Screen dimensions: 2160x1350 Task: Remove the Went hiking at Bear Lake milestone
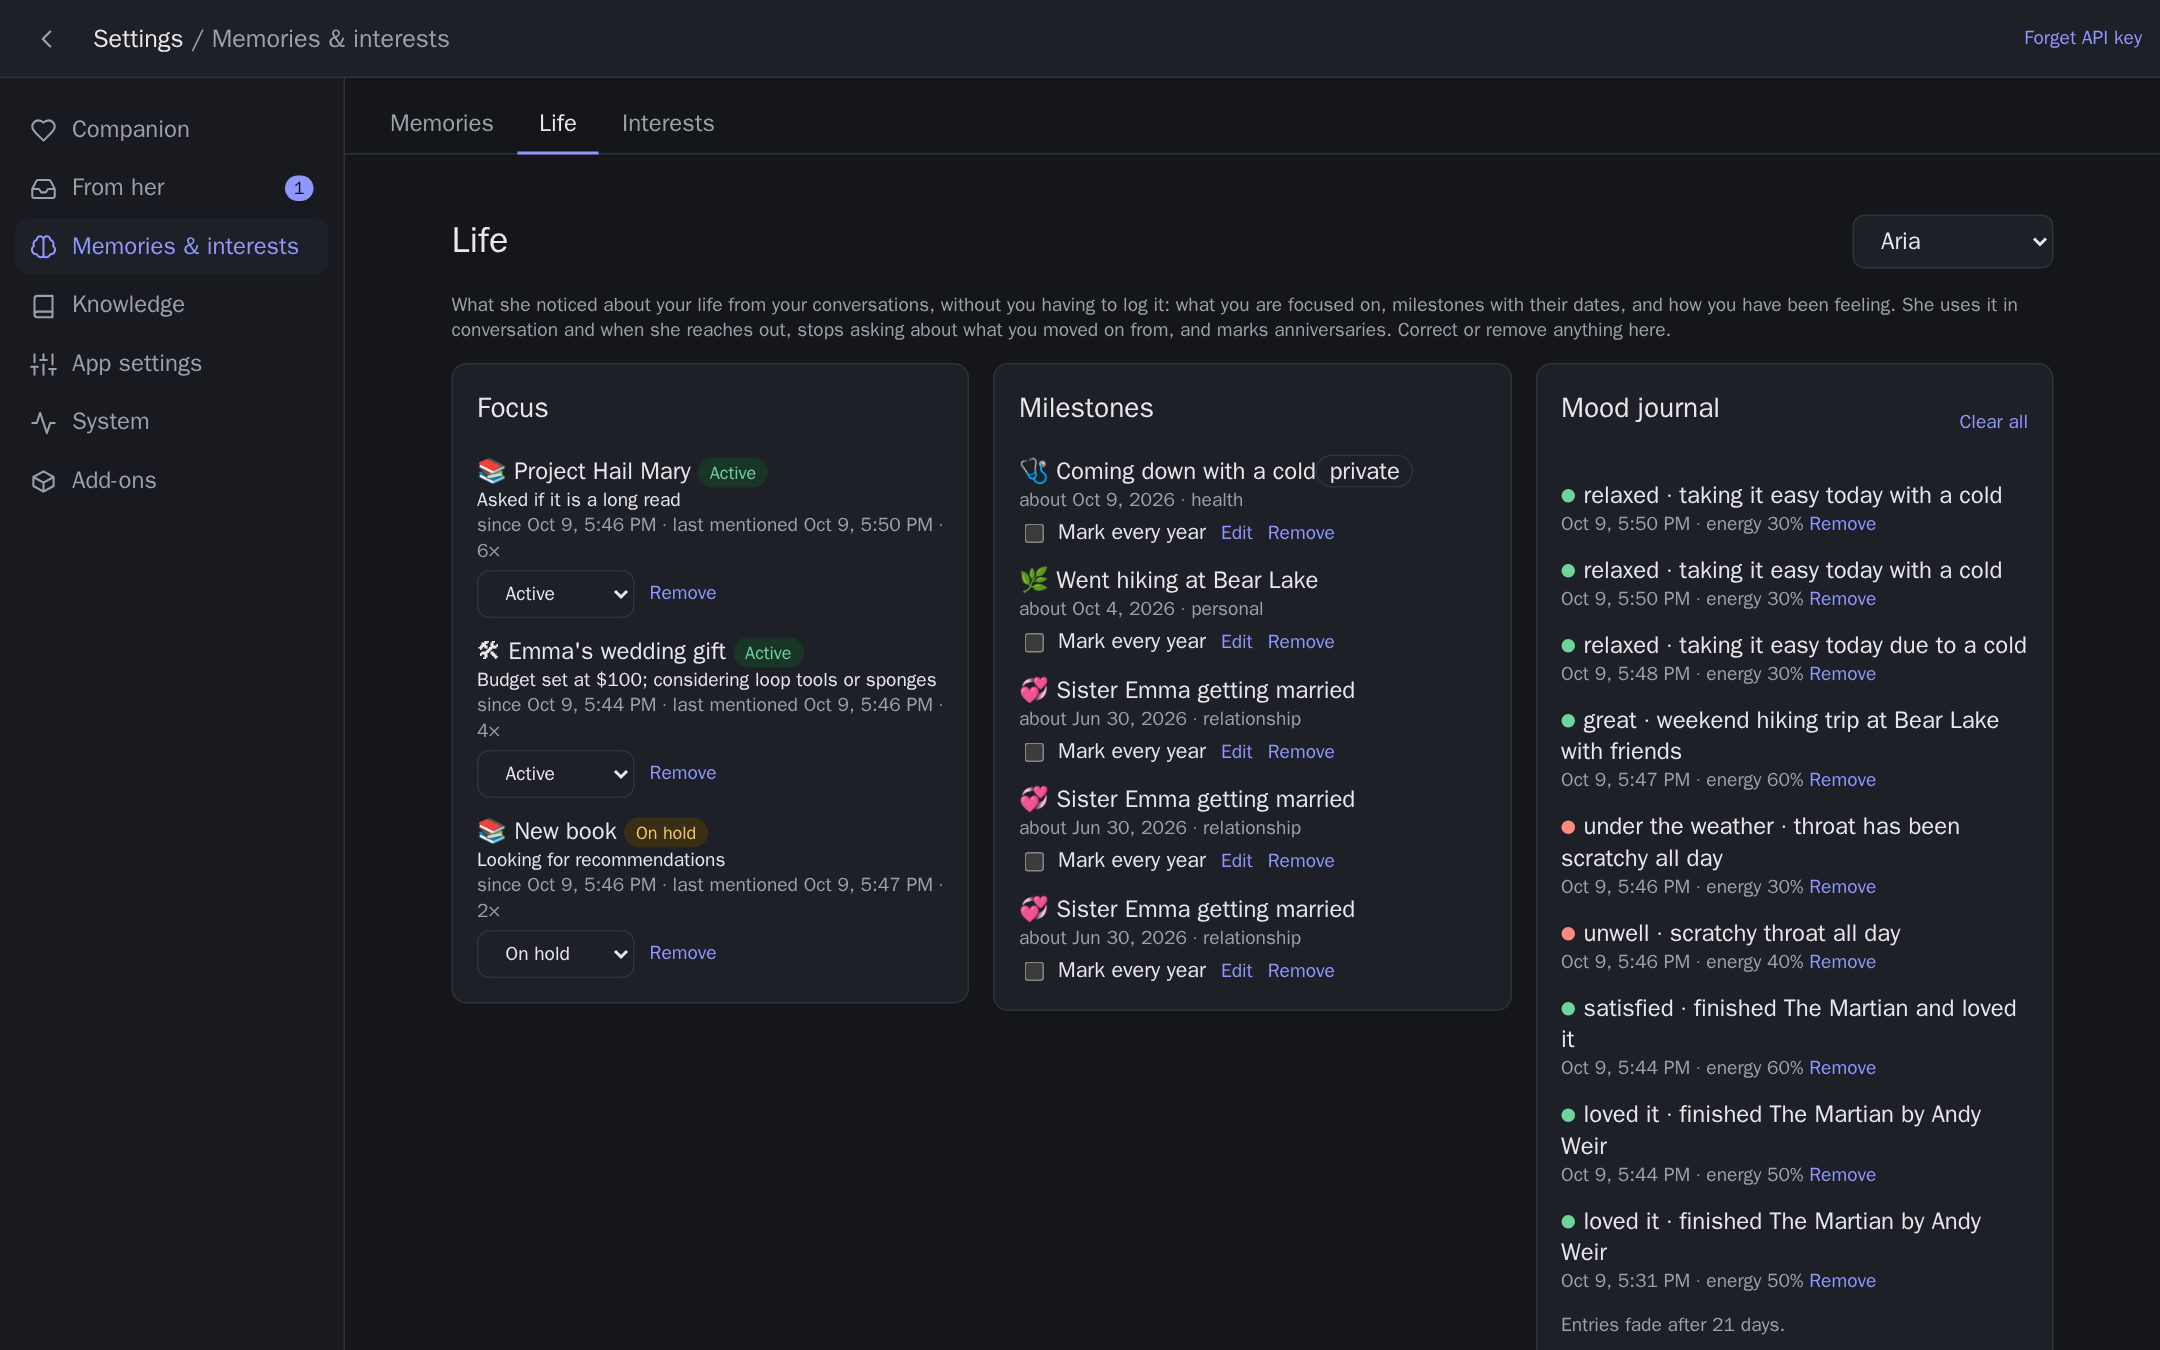(x=1300, y=642)
